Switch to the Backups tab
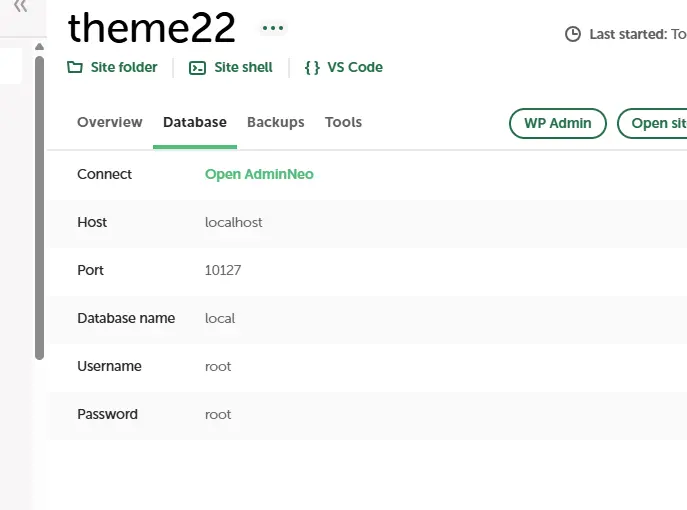This screenshot has height=510, width=687. (x=276, y=122)
